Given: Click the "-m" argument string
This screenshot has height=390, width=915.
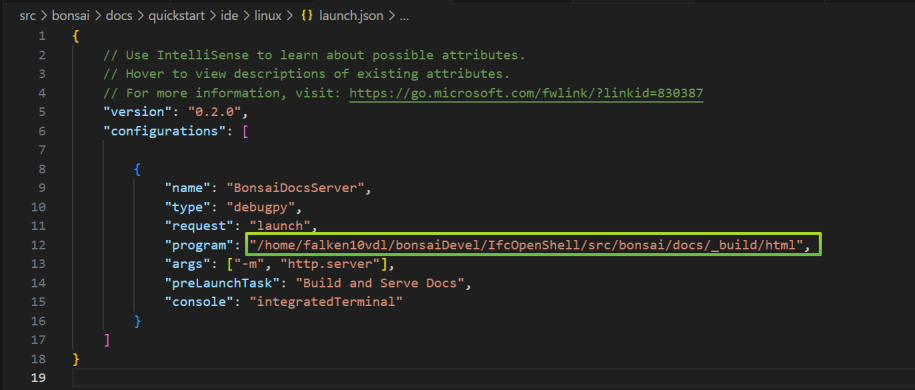Looking at the screenshot, I should tap(249, 264).
